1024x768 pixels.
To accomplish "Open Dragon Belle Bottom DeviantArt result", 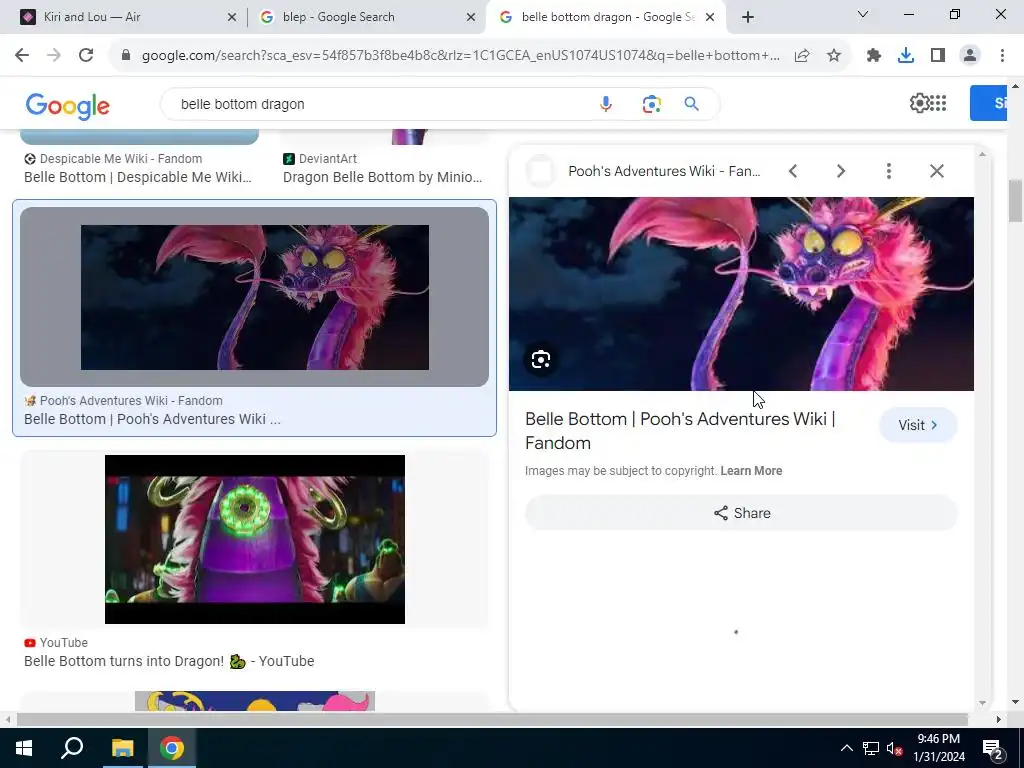I will [x=383, y=177].
